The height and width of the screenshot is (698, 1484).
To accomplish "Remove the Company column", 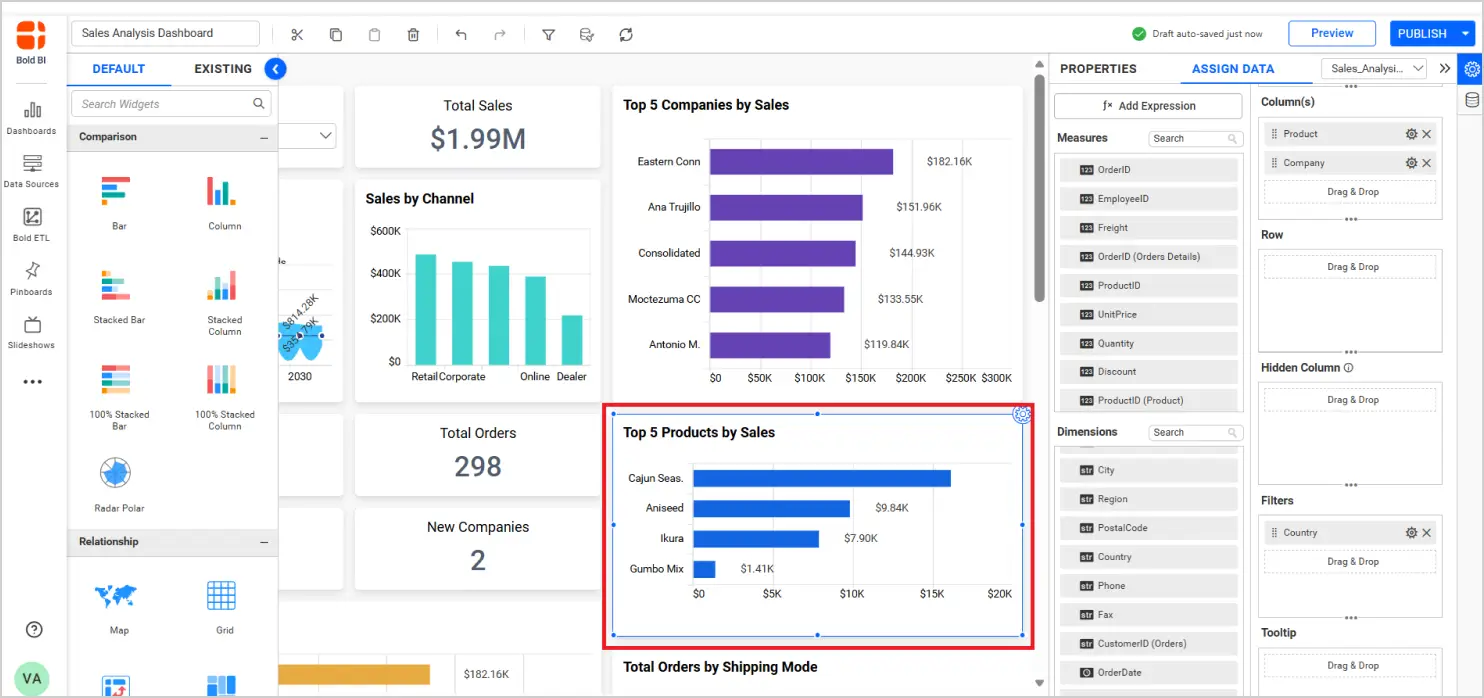I will 1427,163.
